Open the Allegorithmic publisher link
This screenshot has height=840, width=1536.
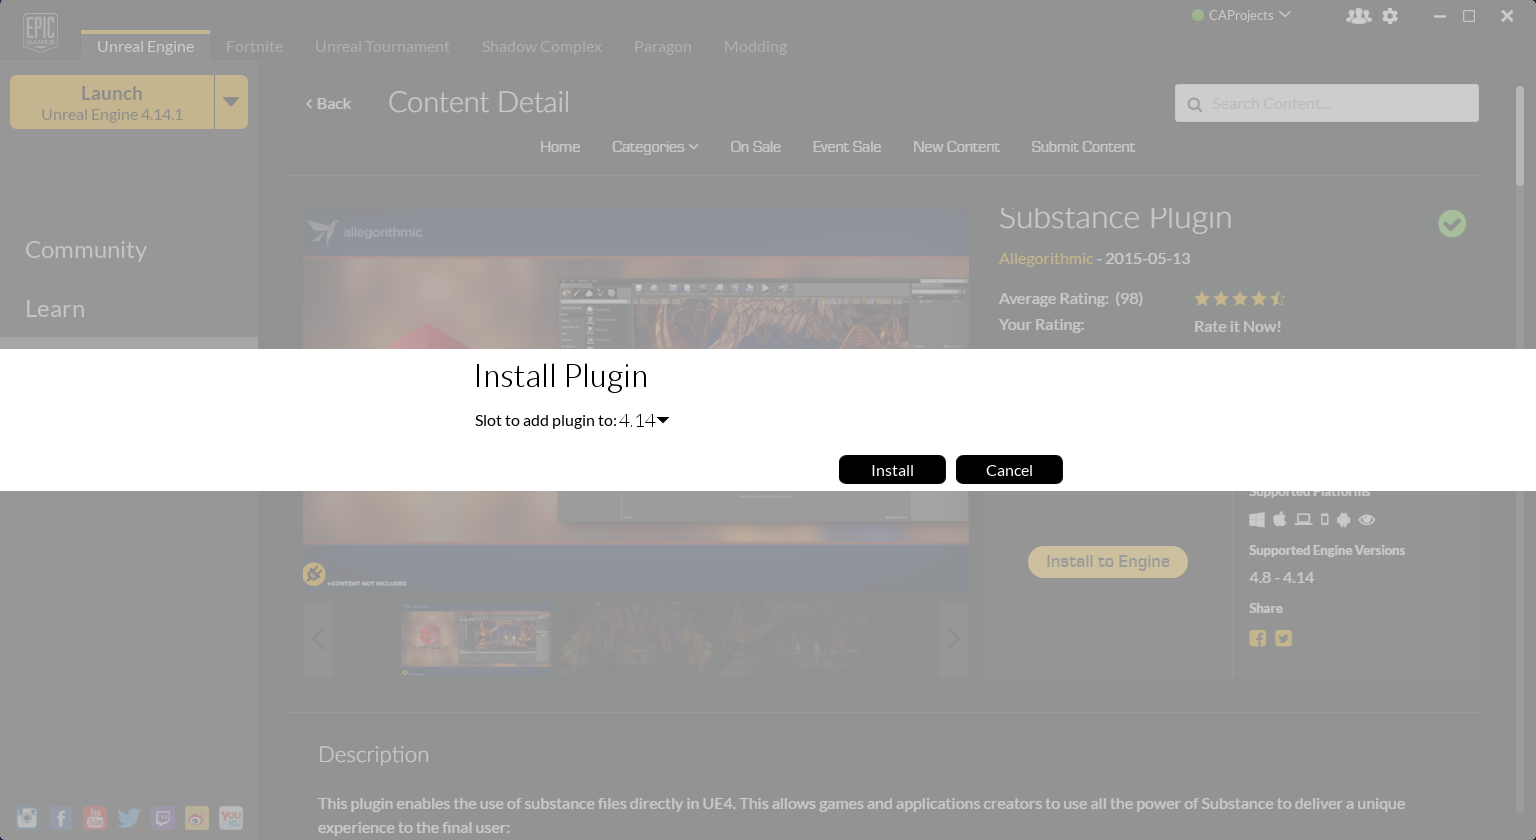pyautogui.click(x=1046, y=258)
